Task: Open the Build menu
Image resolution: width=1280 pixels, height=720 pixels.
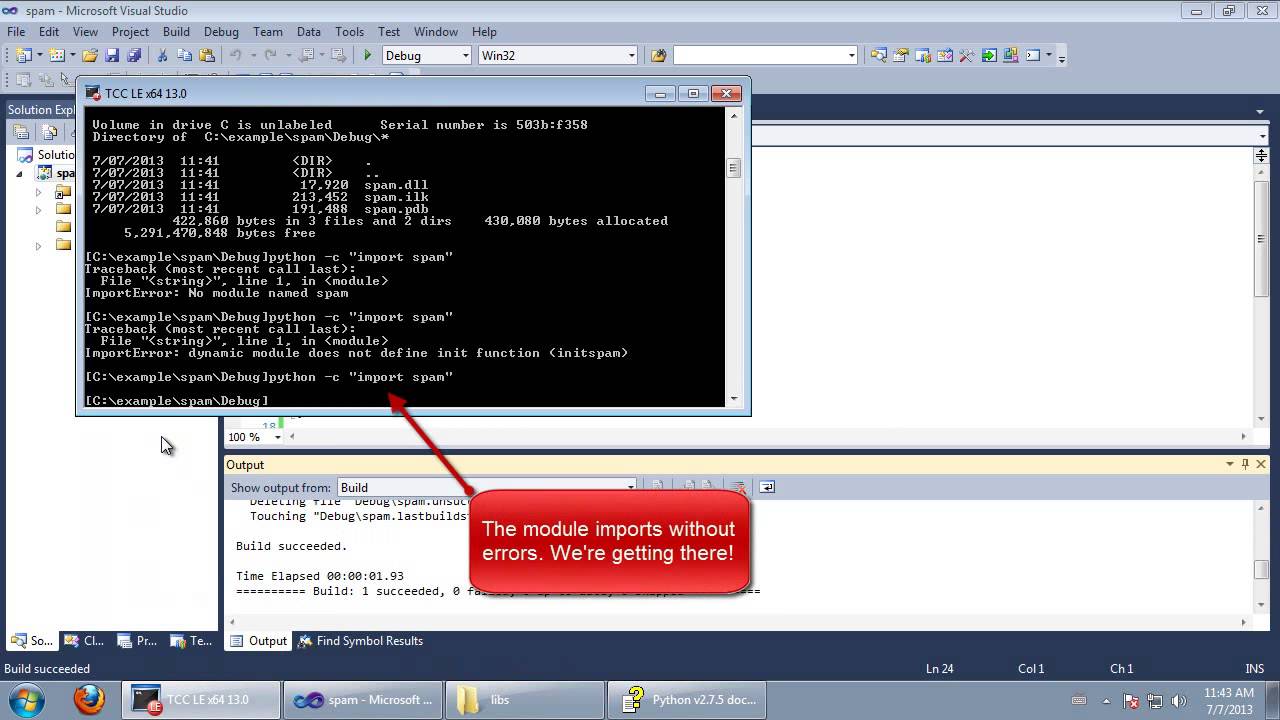Action: click(176, 32)
